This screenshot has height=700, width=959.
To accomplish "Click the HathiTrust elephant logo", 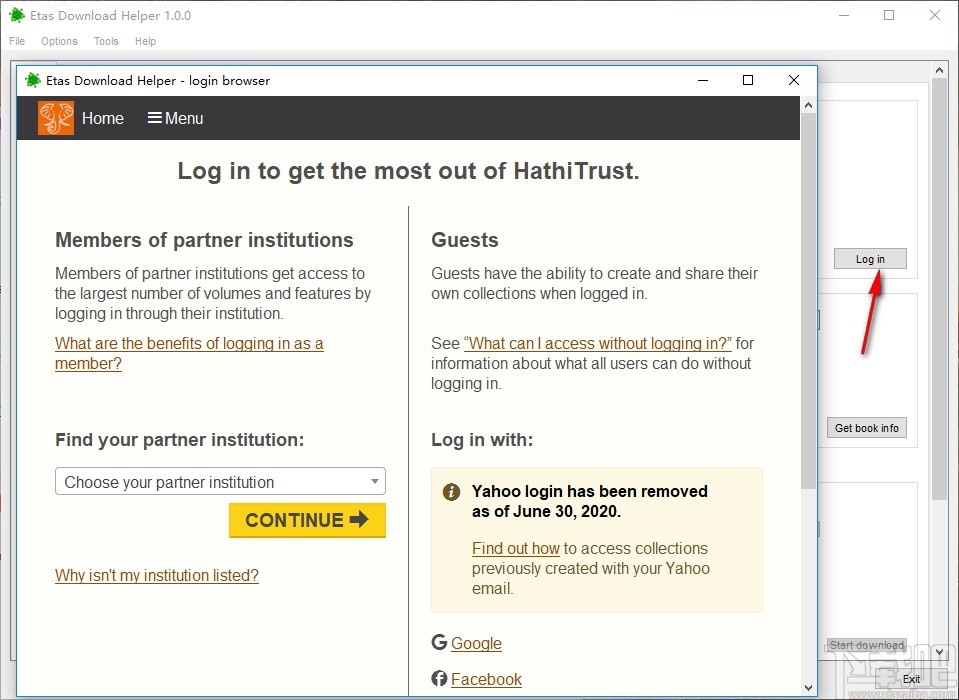I will [56, 118].
